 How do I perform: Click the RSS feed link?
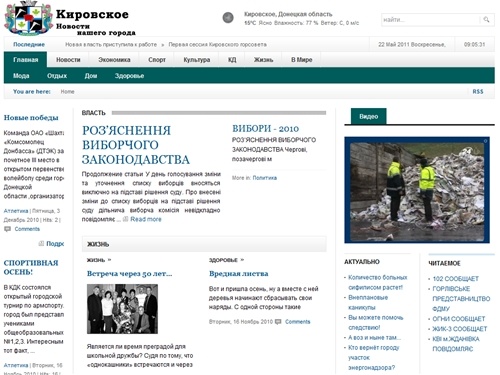478,91
